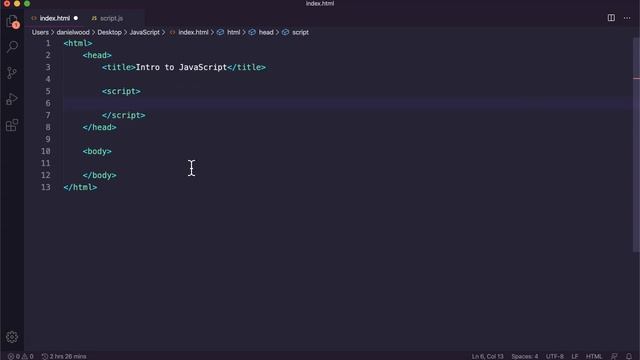Show errors and warnings problems panel
The width and height of the screenshot is (640, 360).
tap(21, 356)
